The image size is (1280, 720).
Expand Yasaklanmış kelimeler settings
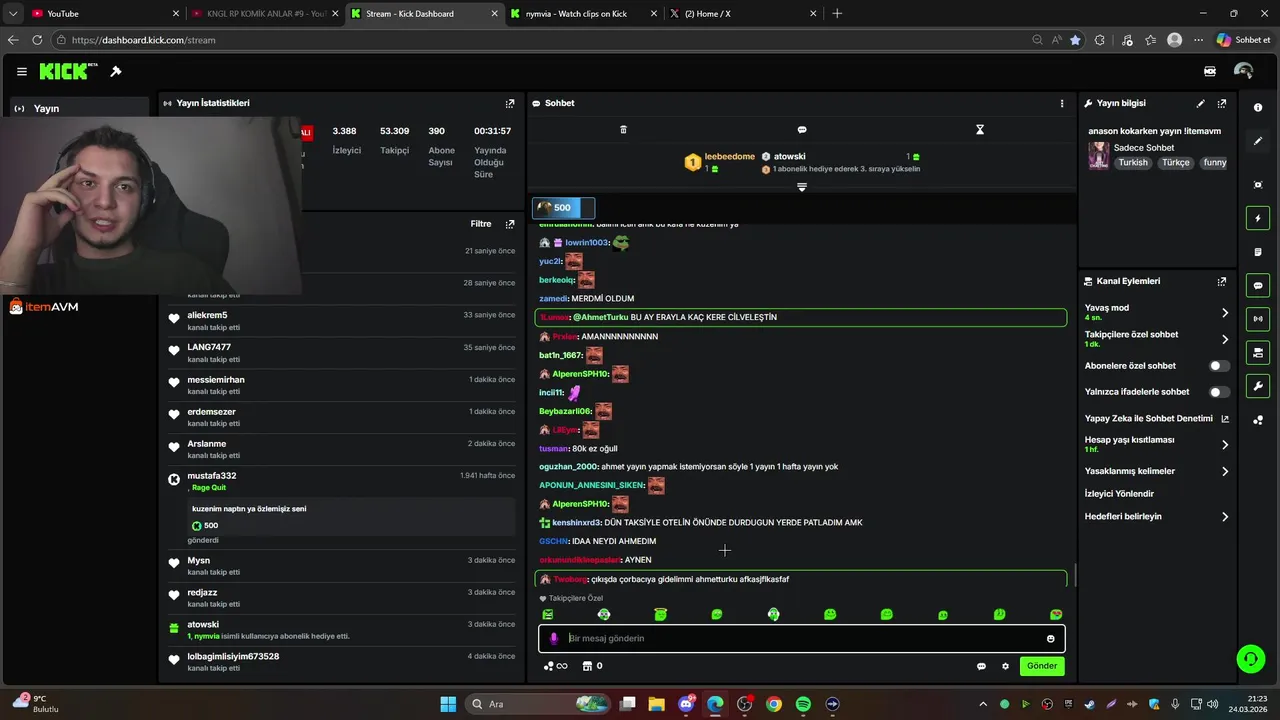click(1225, 471)
